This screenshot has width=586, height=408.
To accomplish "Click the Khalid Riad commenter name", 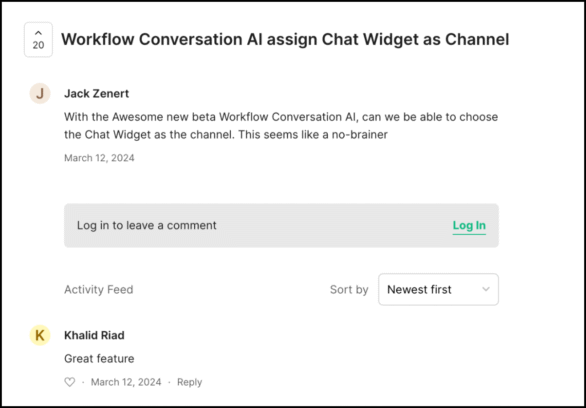I will (x=94, y=335).
